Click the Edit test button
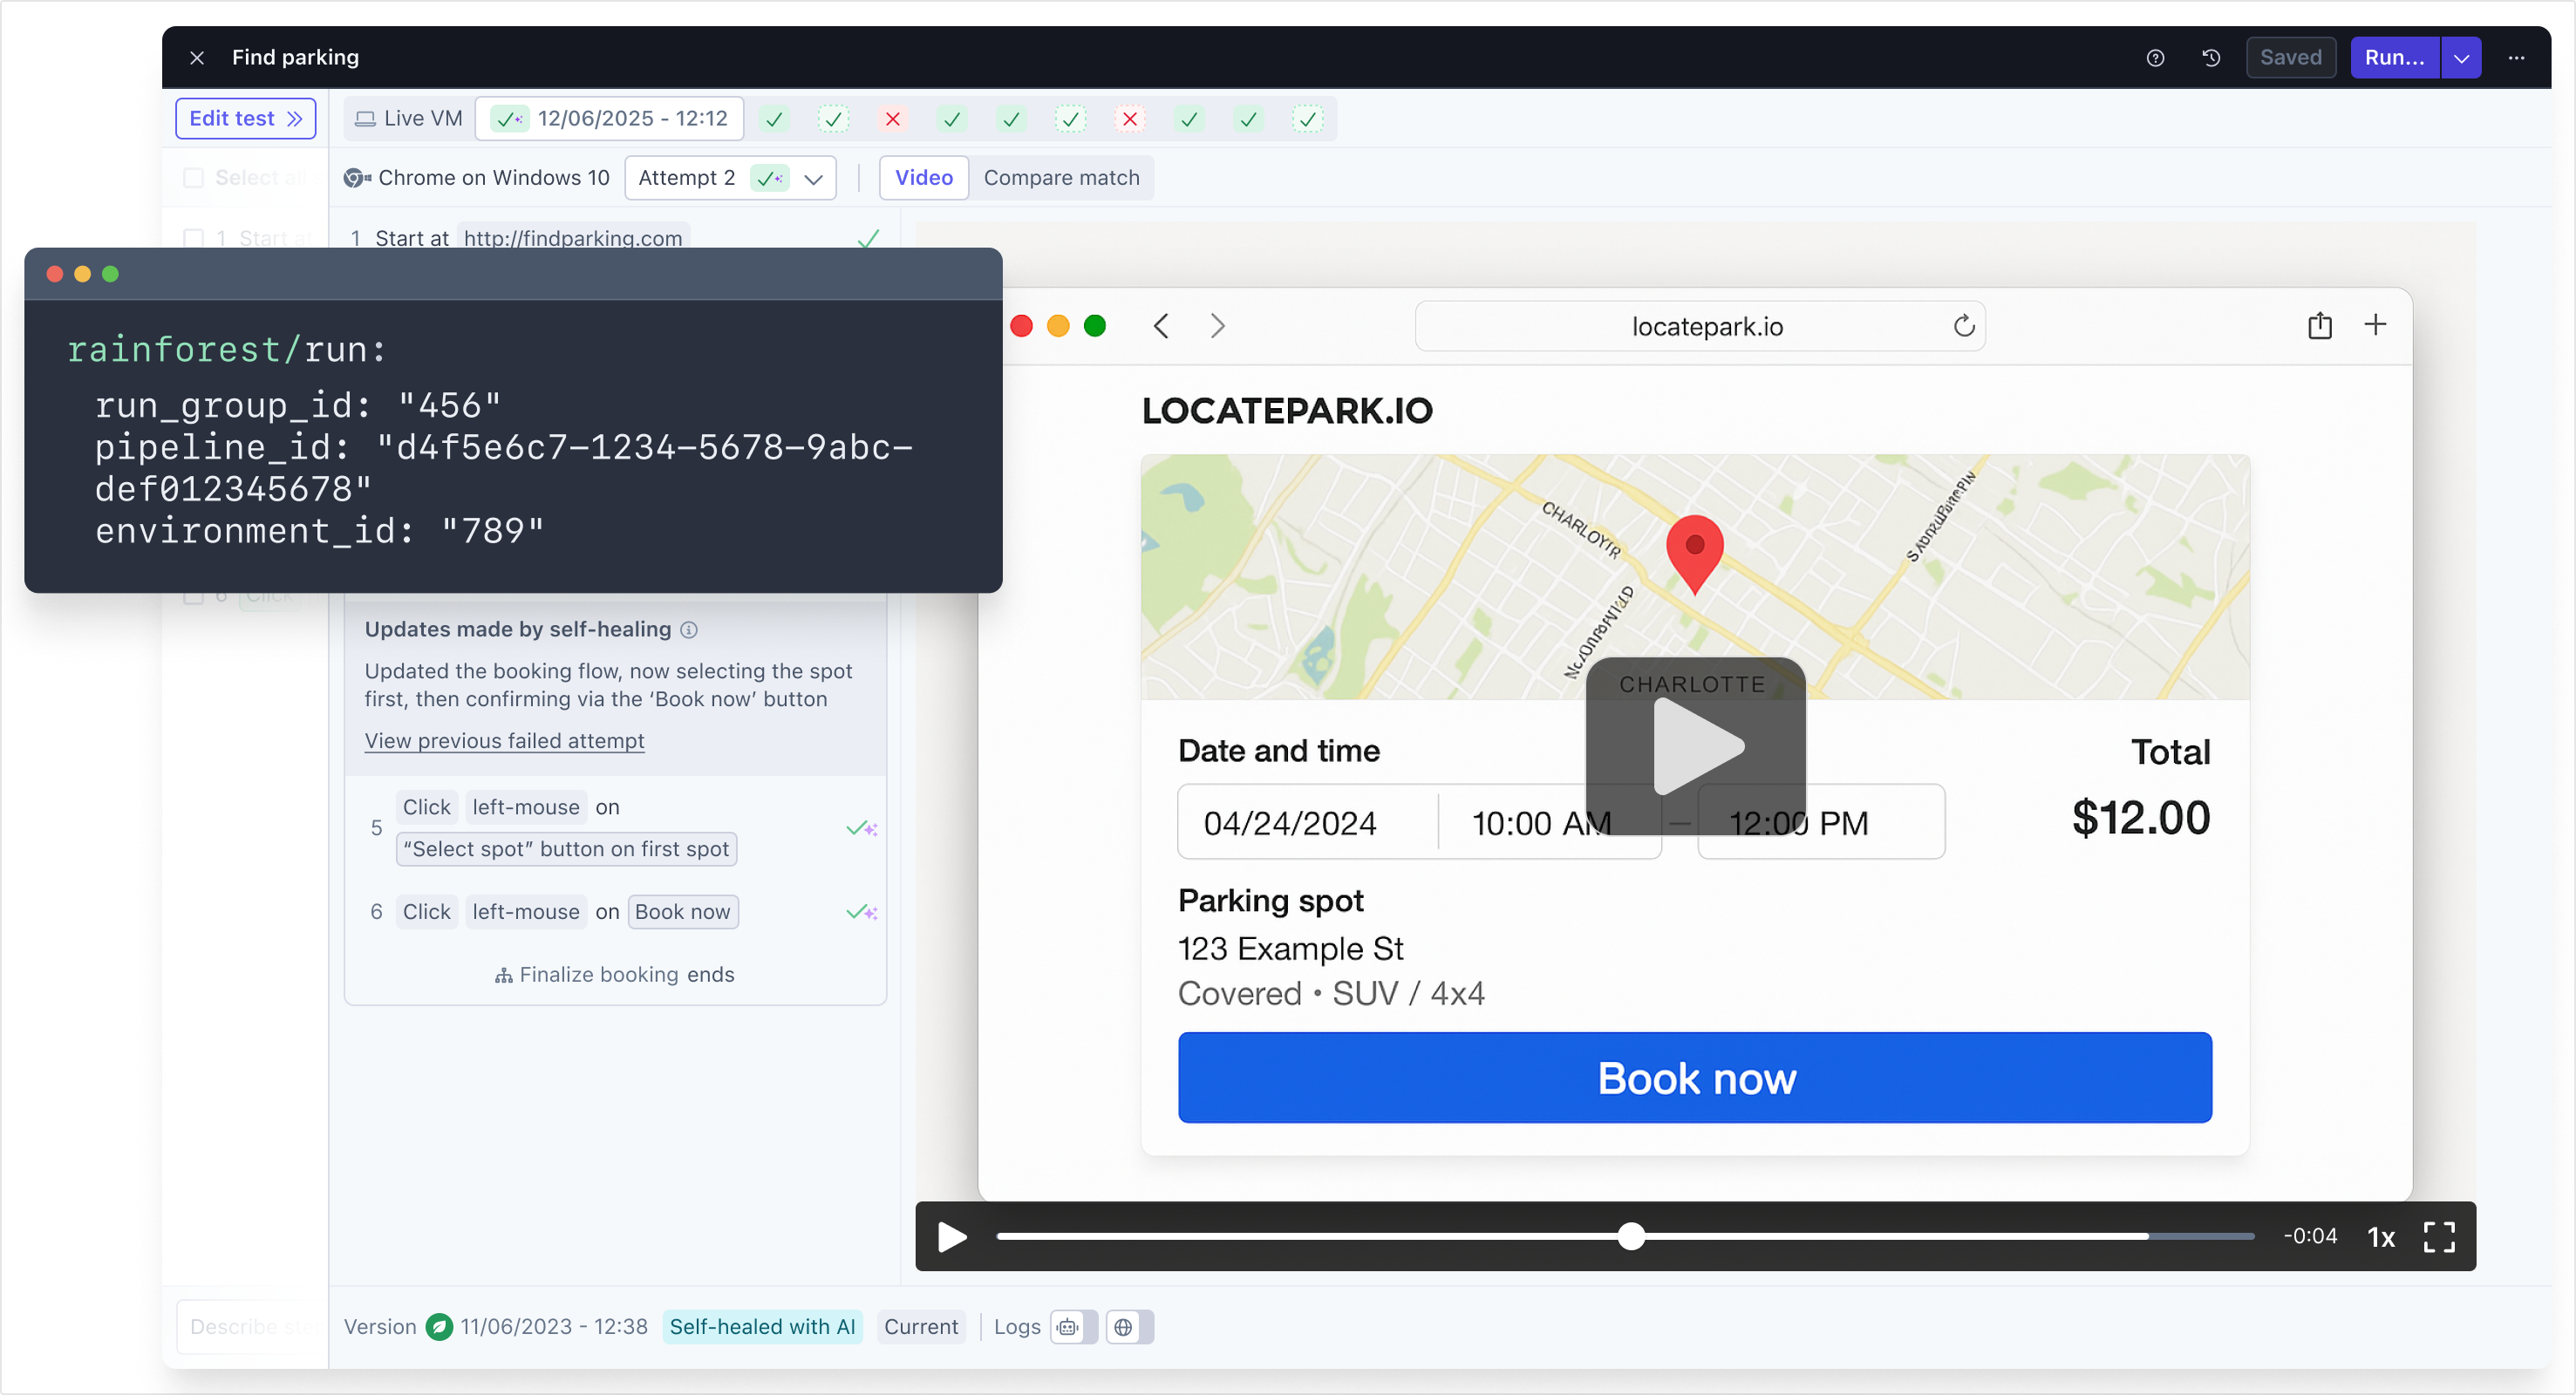 tap(245, 118)
